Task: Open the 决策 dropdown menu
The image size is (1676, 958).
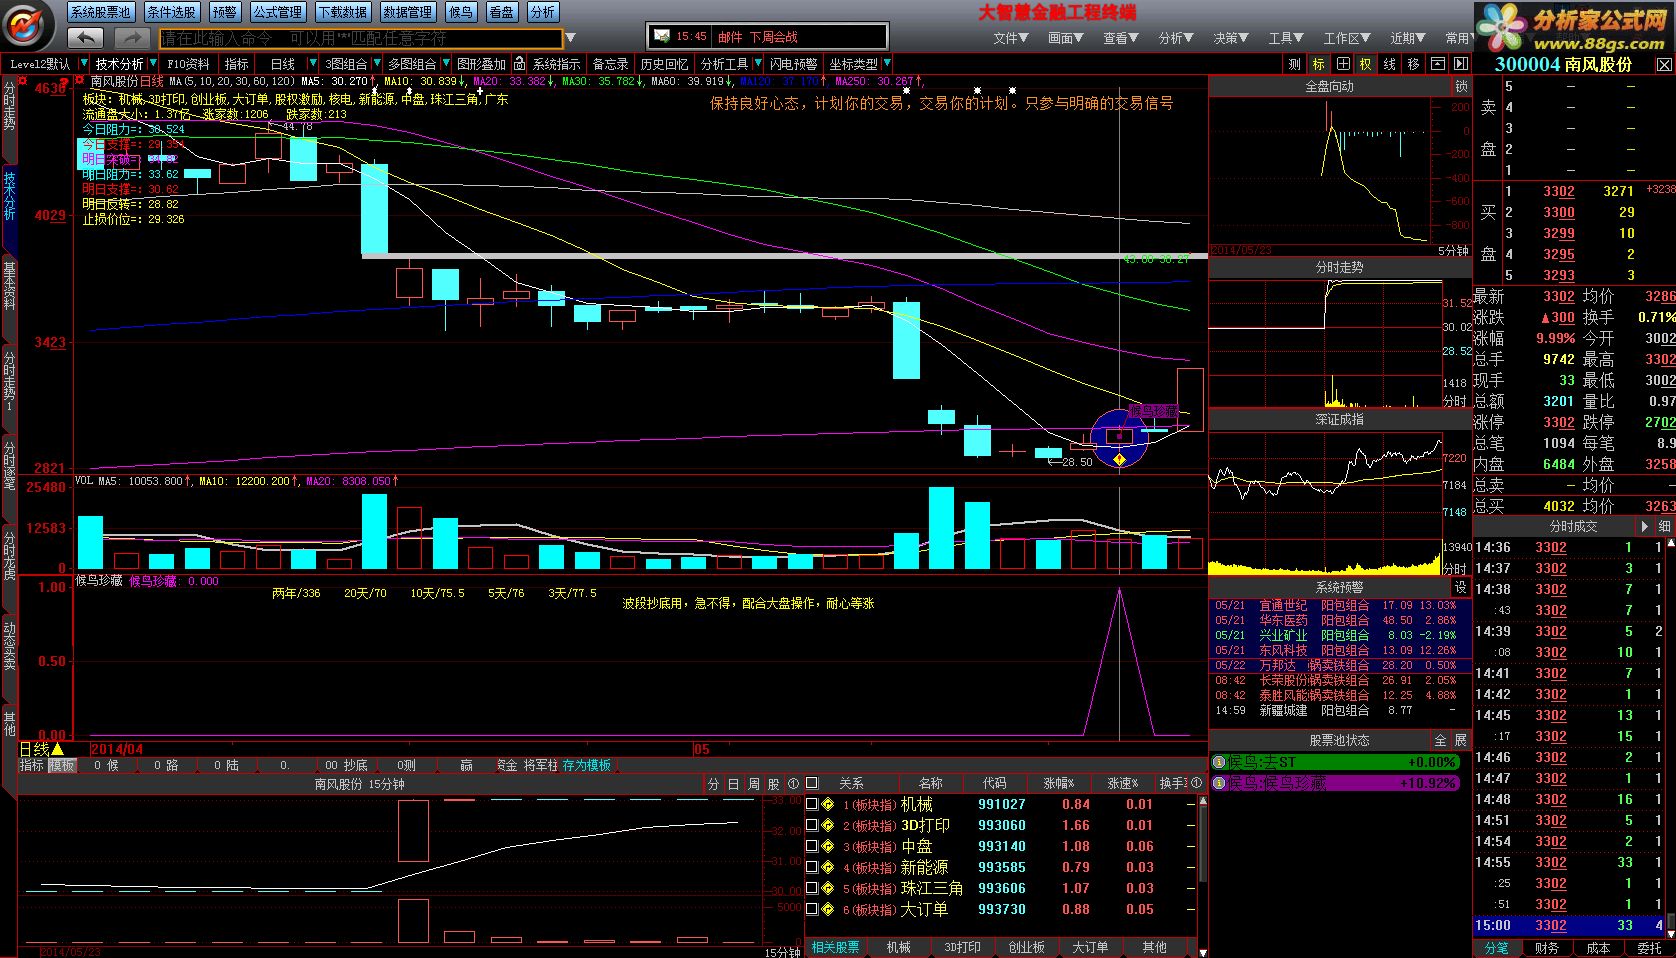Action: click(x=1231, y=38)
